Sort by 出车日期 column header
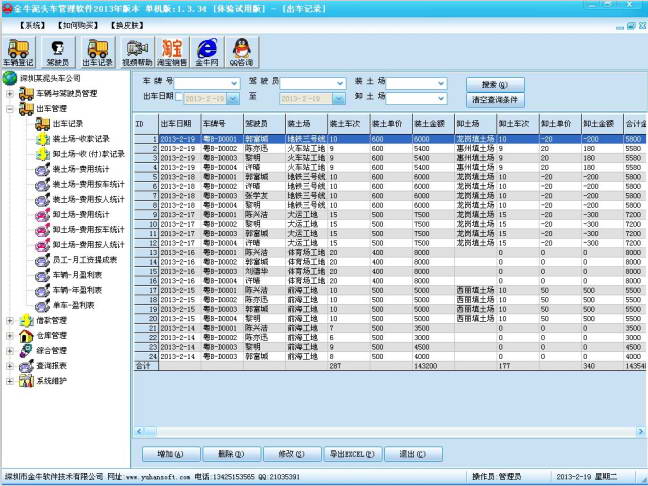Viewport: 648px width, 486px height. [x=180, y=124]
